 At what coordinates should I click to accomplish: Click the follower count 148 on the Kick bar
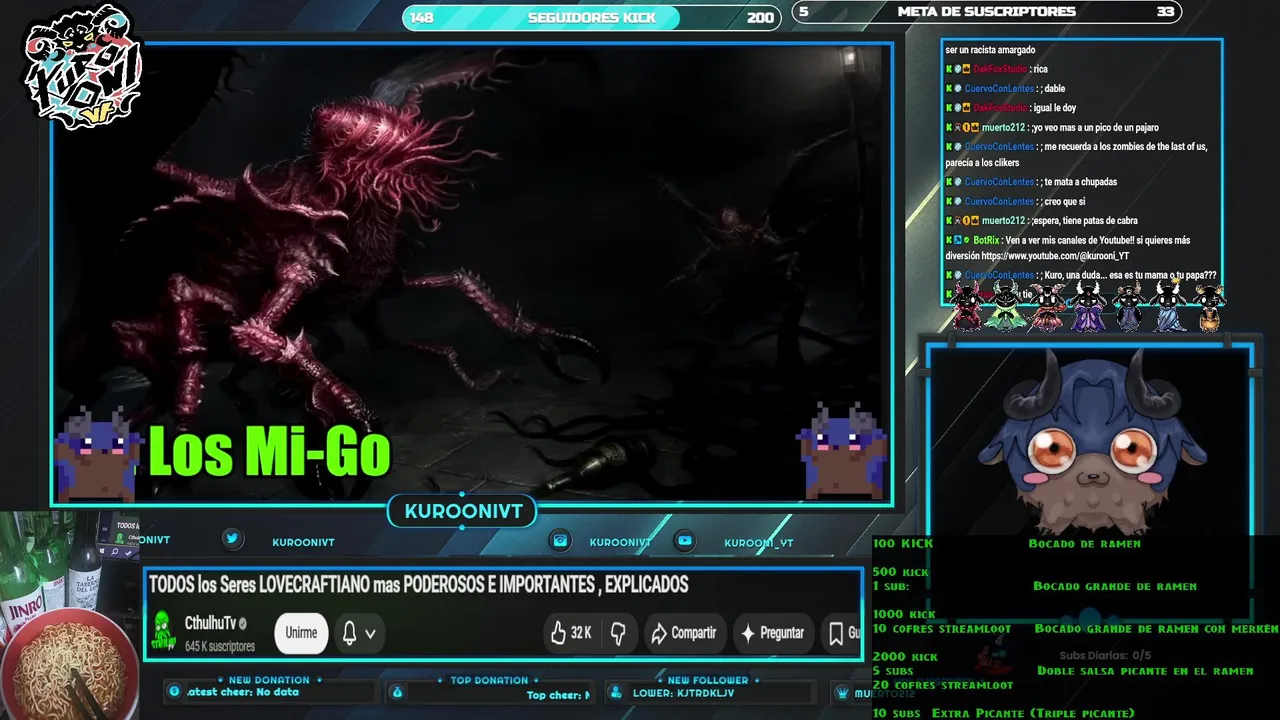click(x=422, y=18)
